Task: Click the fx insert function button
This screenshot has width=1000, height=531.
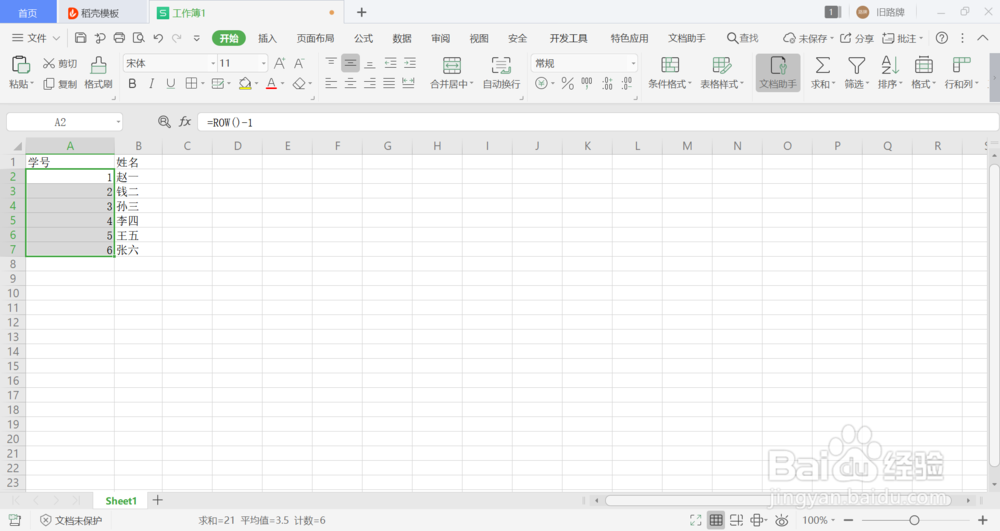Action: click(185, 122)
